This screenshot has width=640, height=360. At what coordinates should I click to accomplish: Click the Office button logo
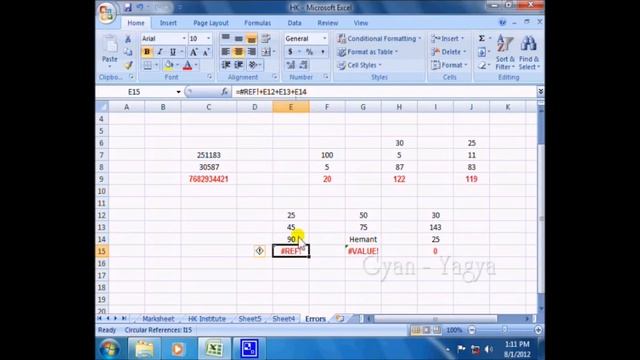(x=107, y=12)
